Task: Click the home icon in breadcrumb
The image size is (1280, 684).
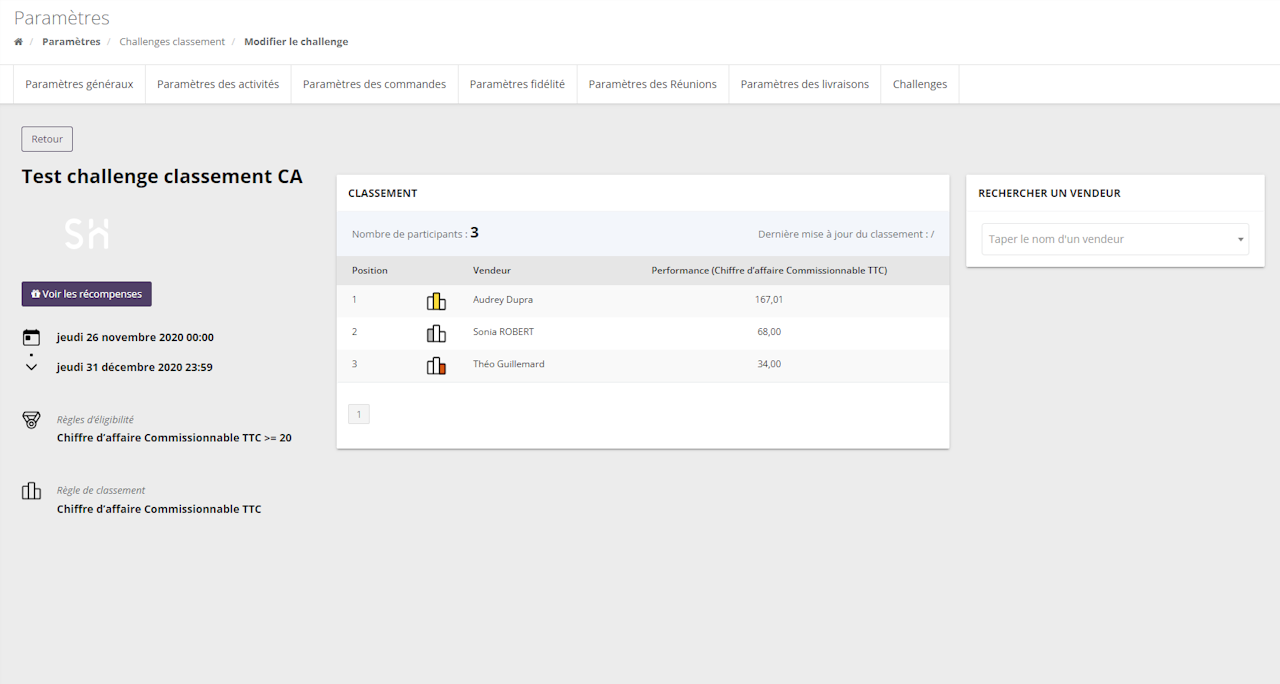Action: (x=18, y=42)
